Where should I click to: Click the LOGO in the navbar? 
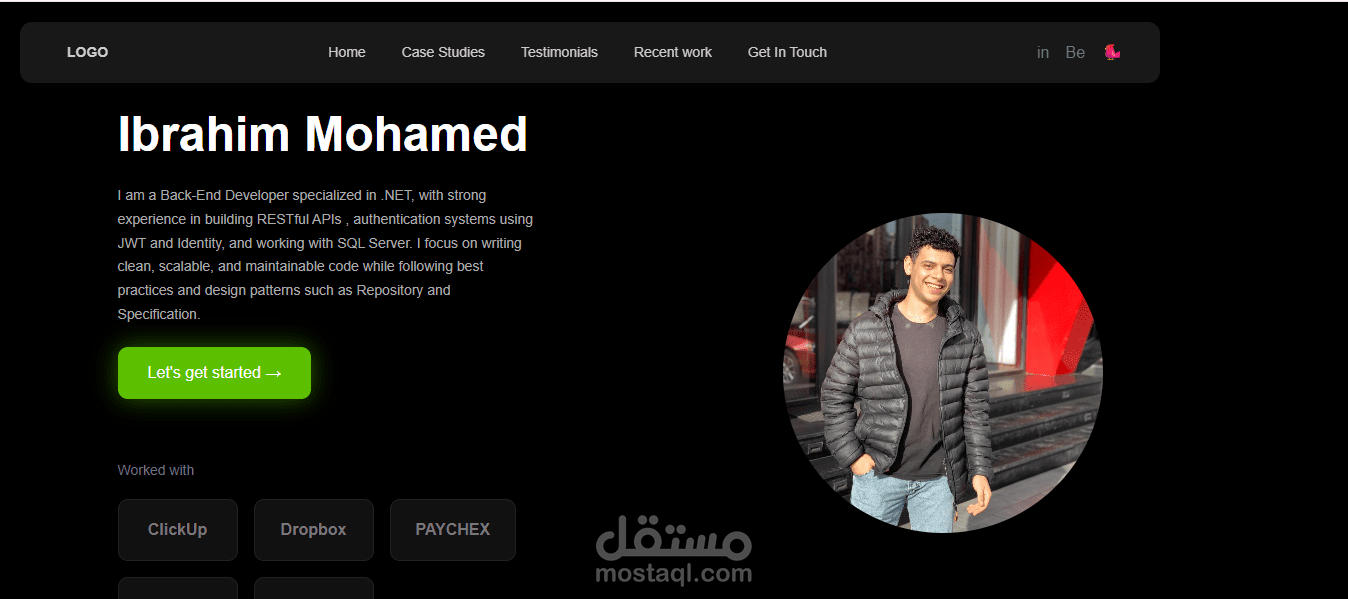(87, 52)
